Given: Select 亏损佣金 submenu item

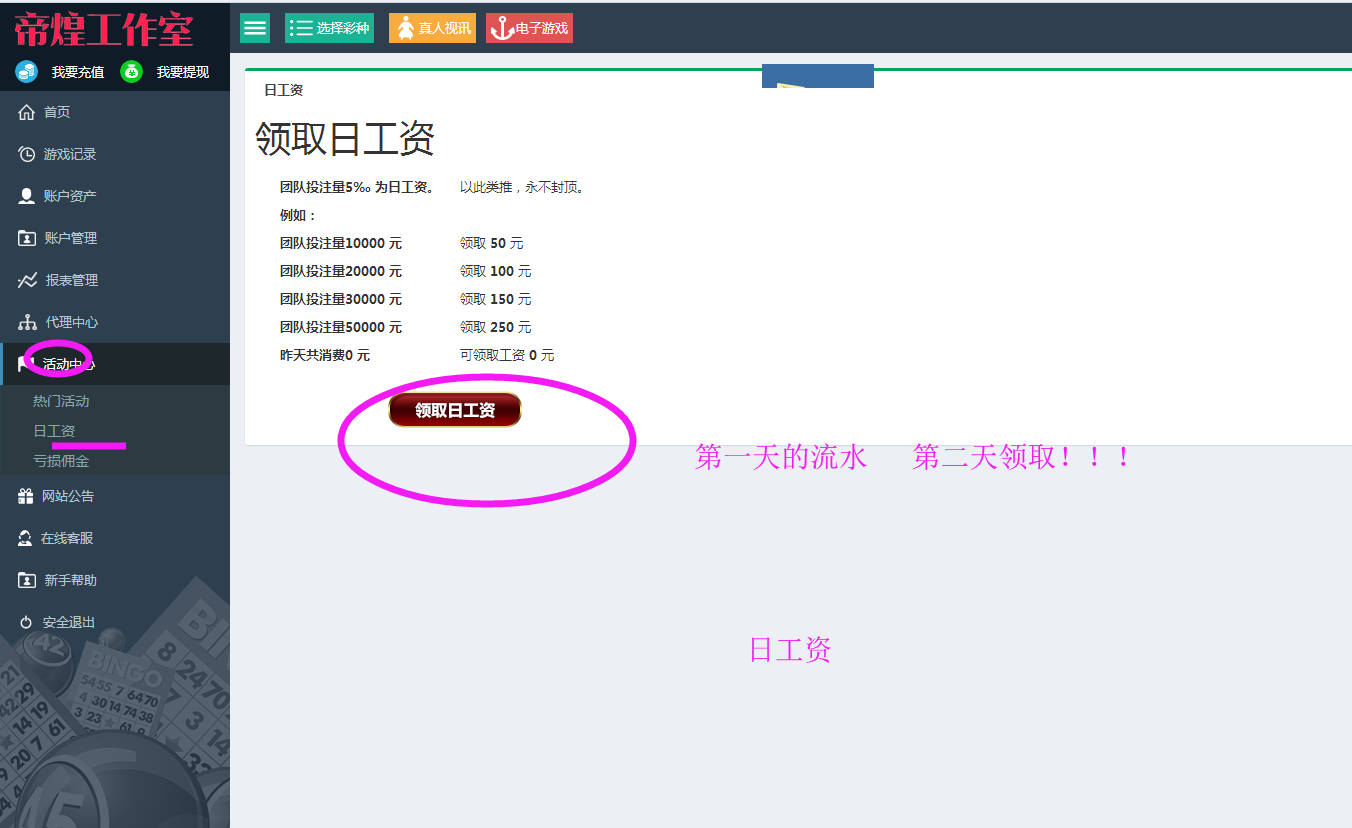Looking at the screenshot, I should (61, 461).
